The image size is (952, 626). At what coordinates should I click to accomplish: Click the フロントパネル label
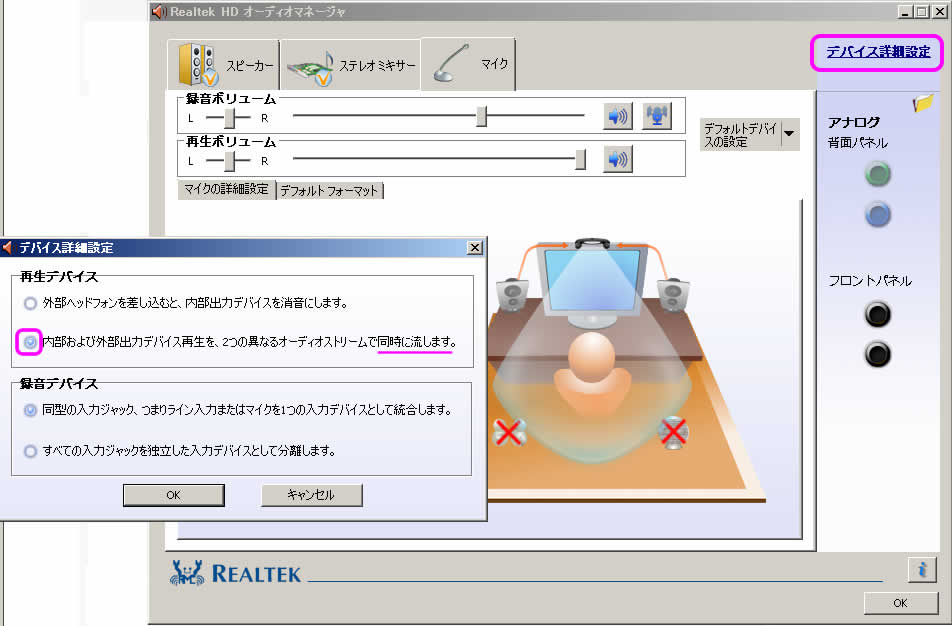click(x=870, y=281)
